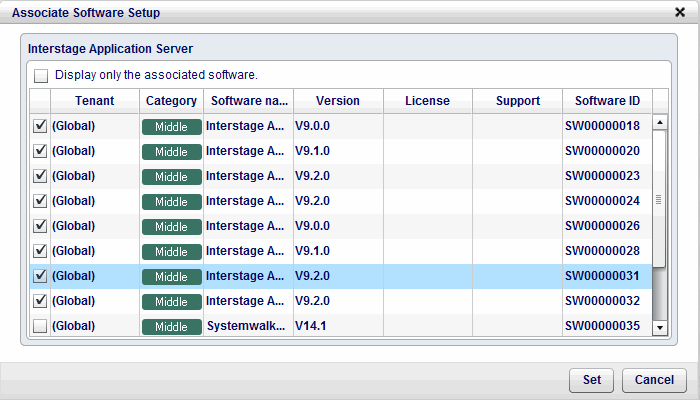Close the Associate Software Setup dialog
The image size is (700, 400).
click(x=679, y=12)
